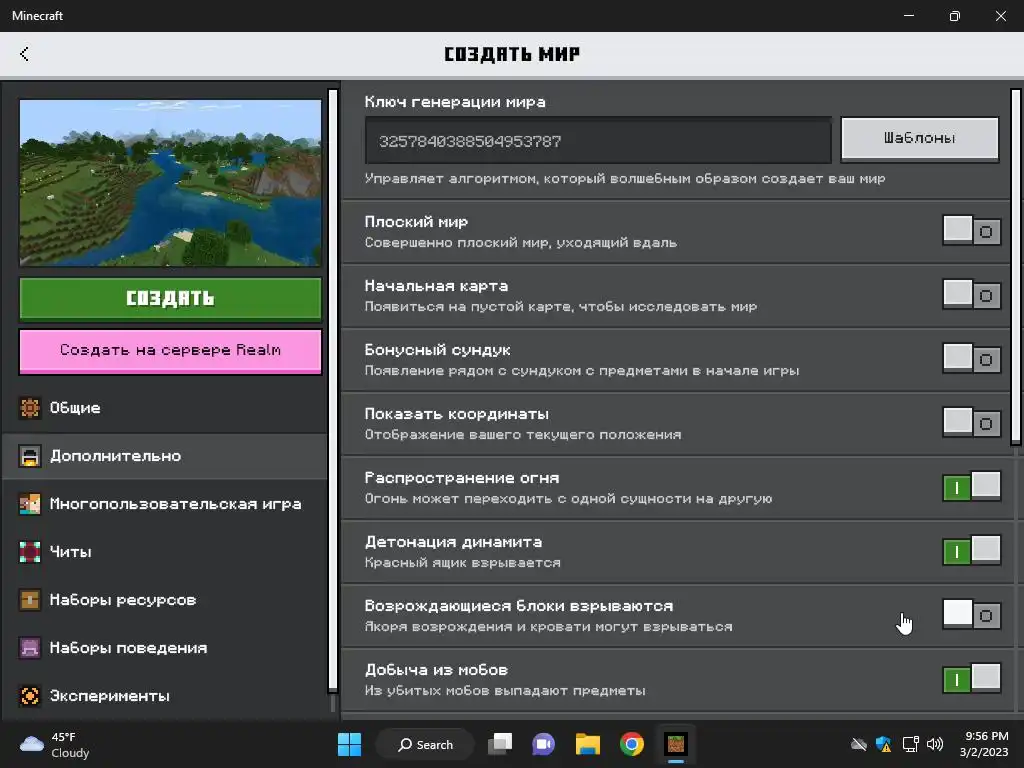Open the chat app in taskbar
Image resolution: width=1024 pixels, height=768 pixels.
point(543,744)
